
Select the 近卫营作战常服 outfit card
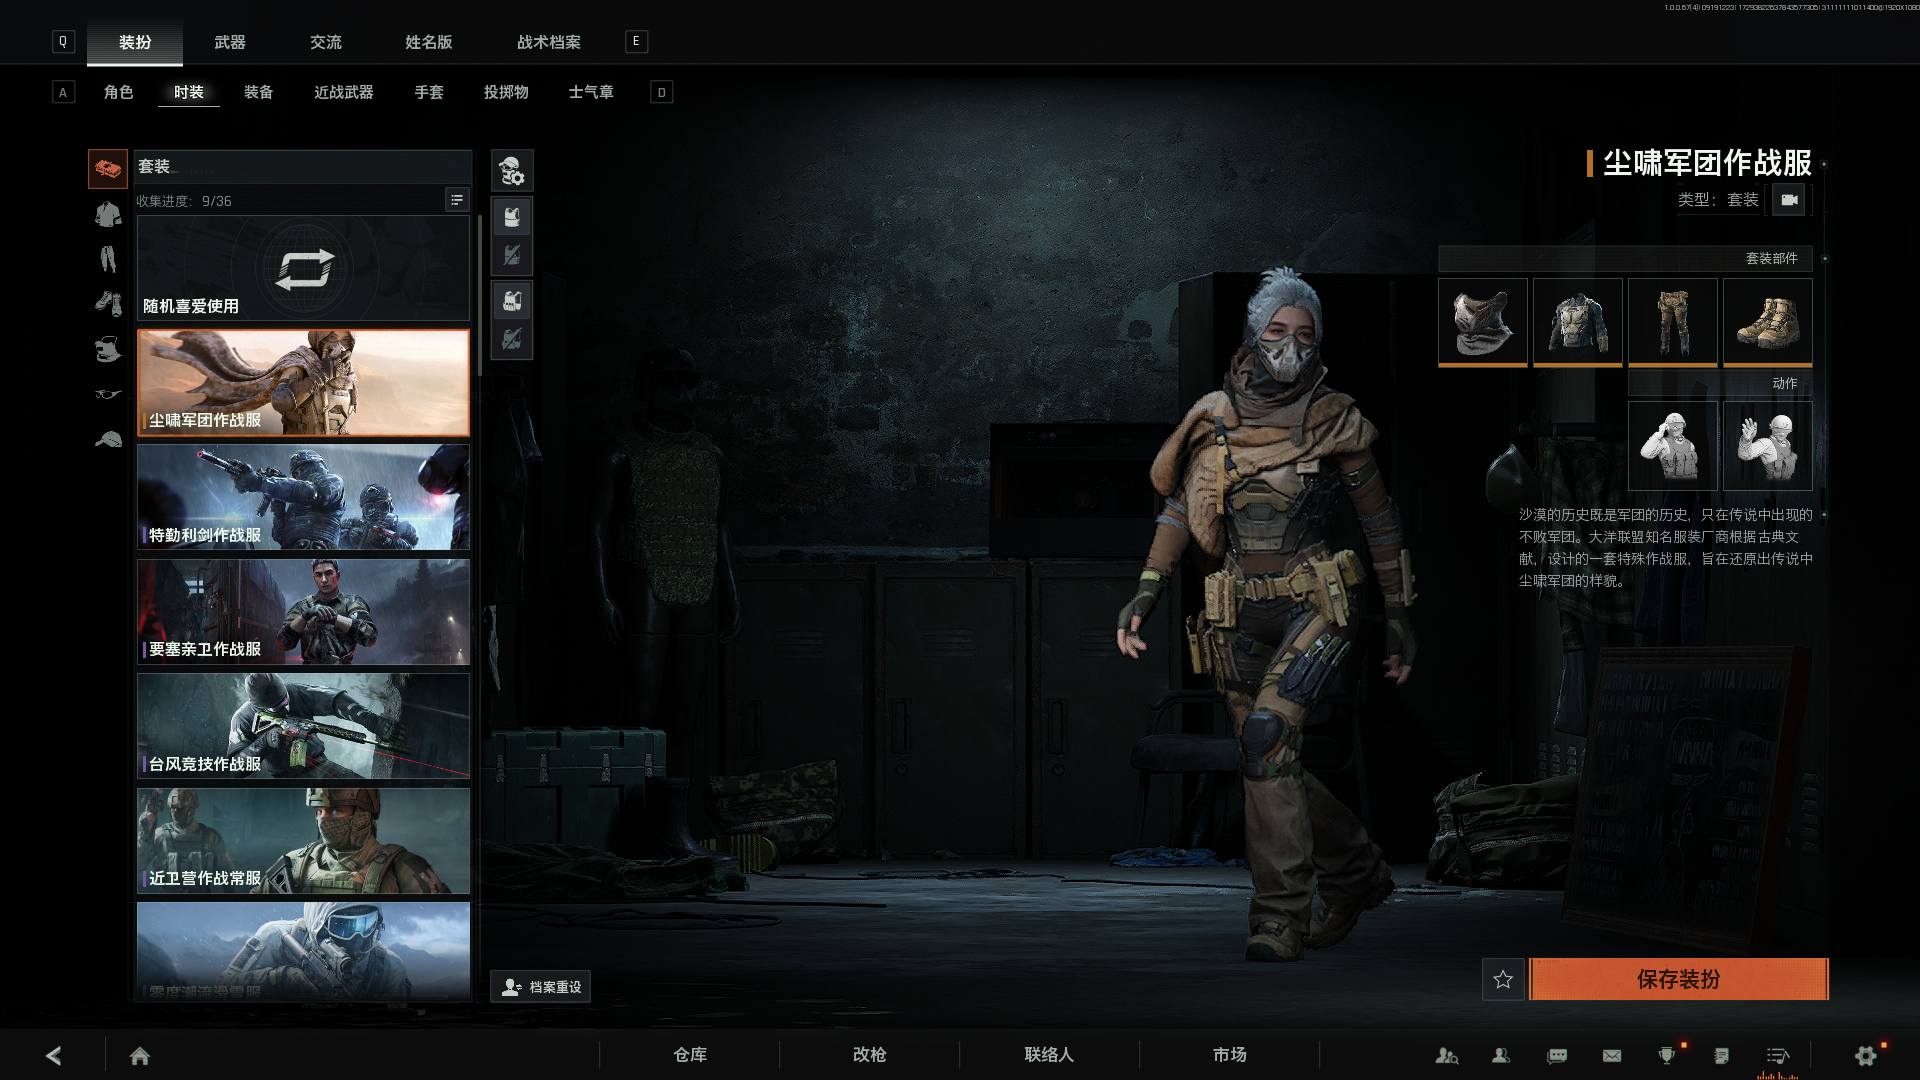tap(303, 841)
